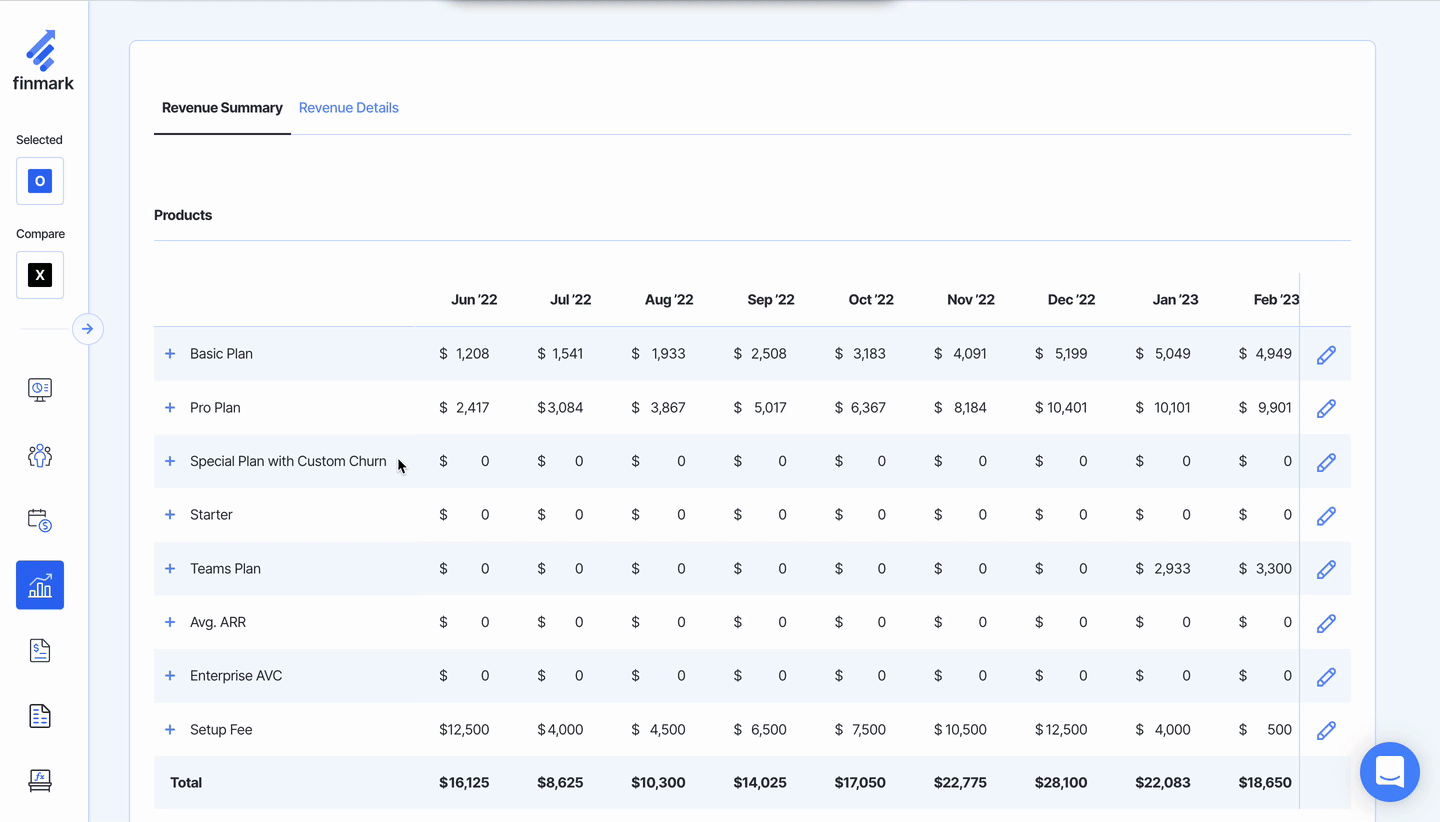Image resolution: width=1440 pixels, height=822 pixels.
Task: Open the dollar invoice document icon
Action: point(40,651)
